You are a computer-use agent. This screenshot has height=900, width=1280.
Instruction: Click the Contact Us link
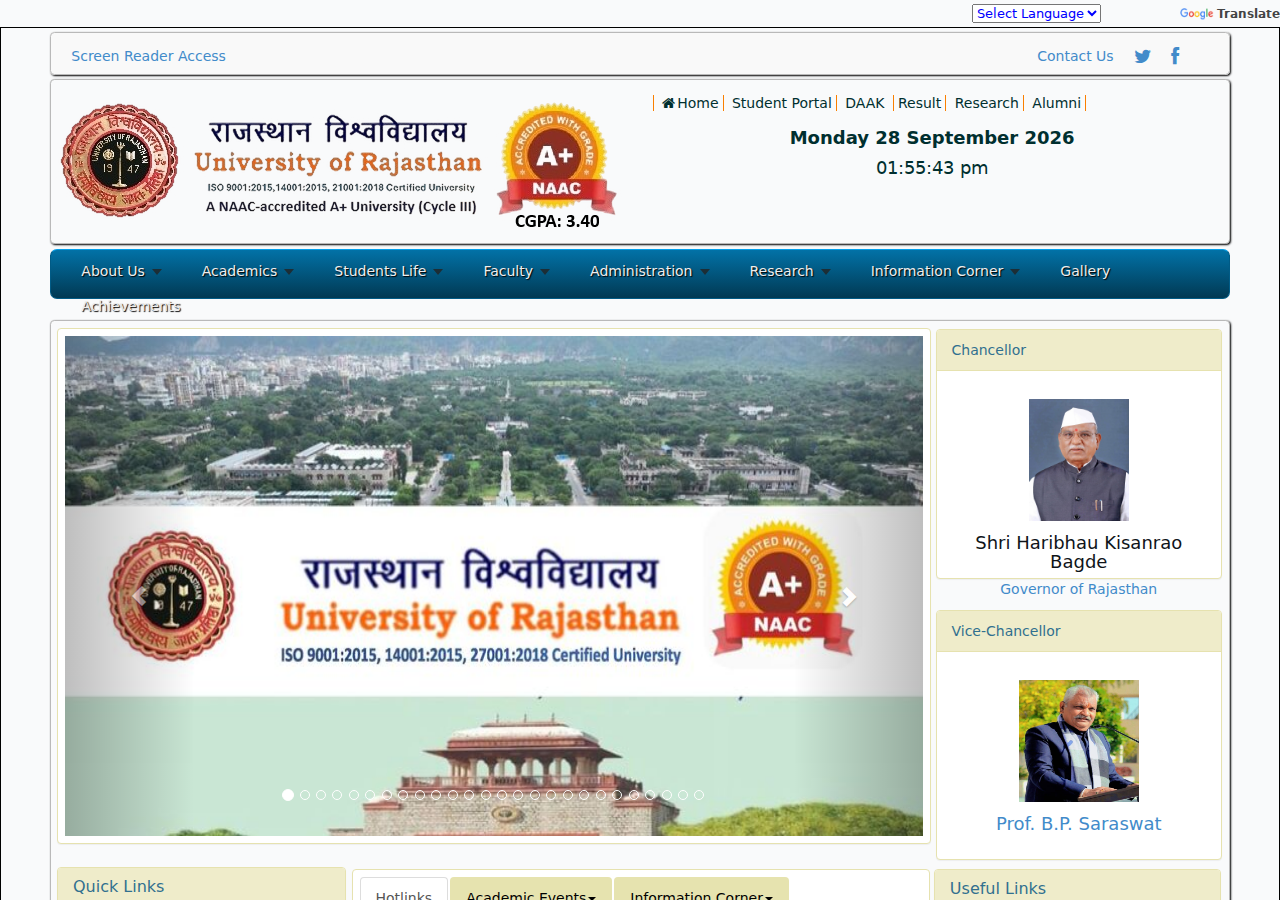1075,56
